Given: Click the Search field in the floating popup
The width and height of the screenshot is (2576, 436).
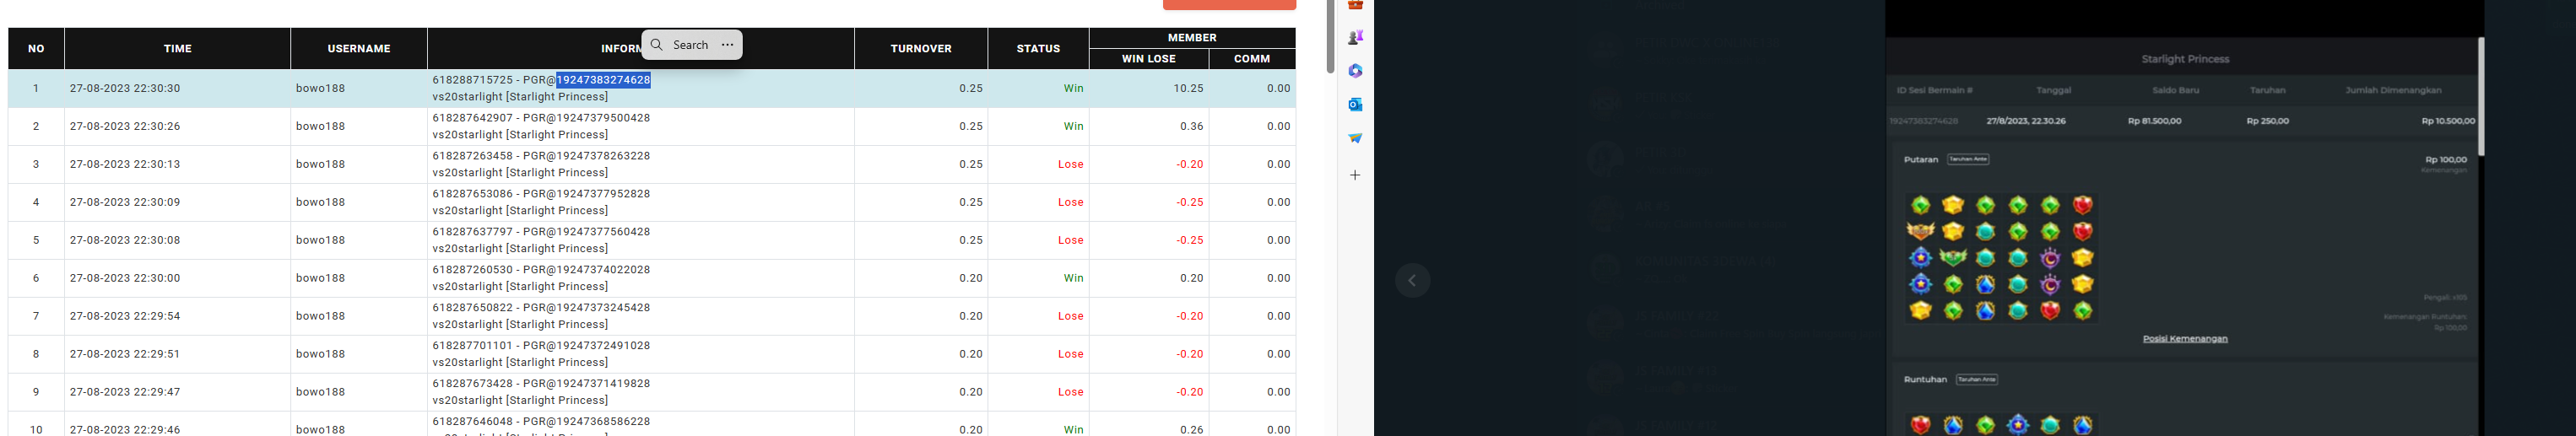Looking at the screenshot, I should click(x=690, y=45).
